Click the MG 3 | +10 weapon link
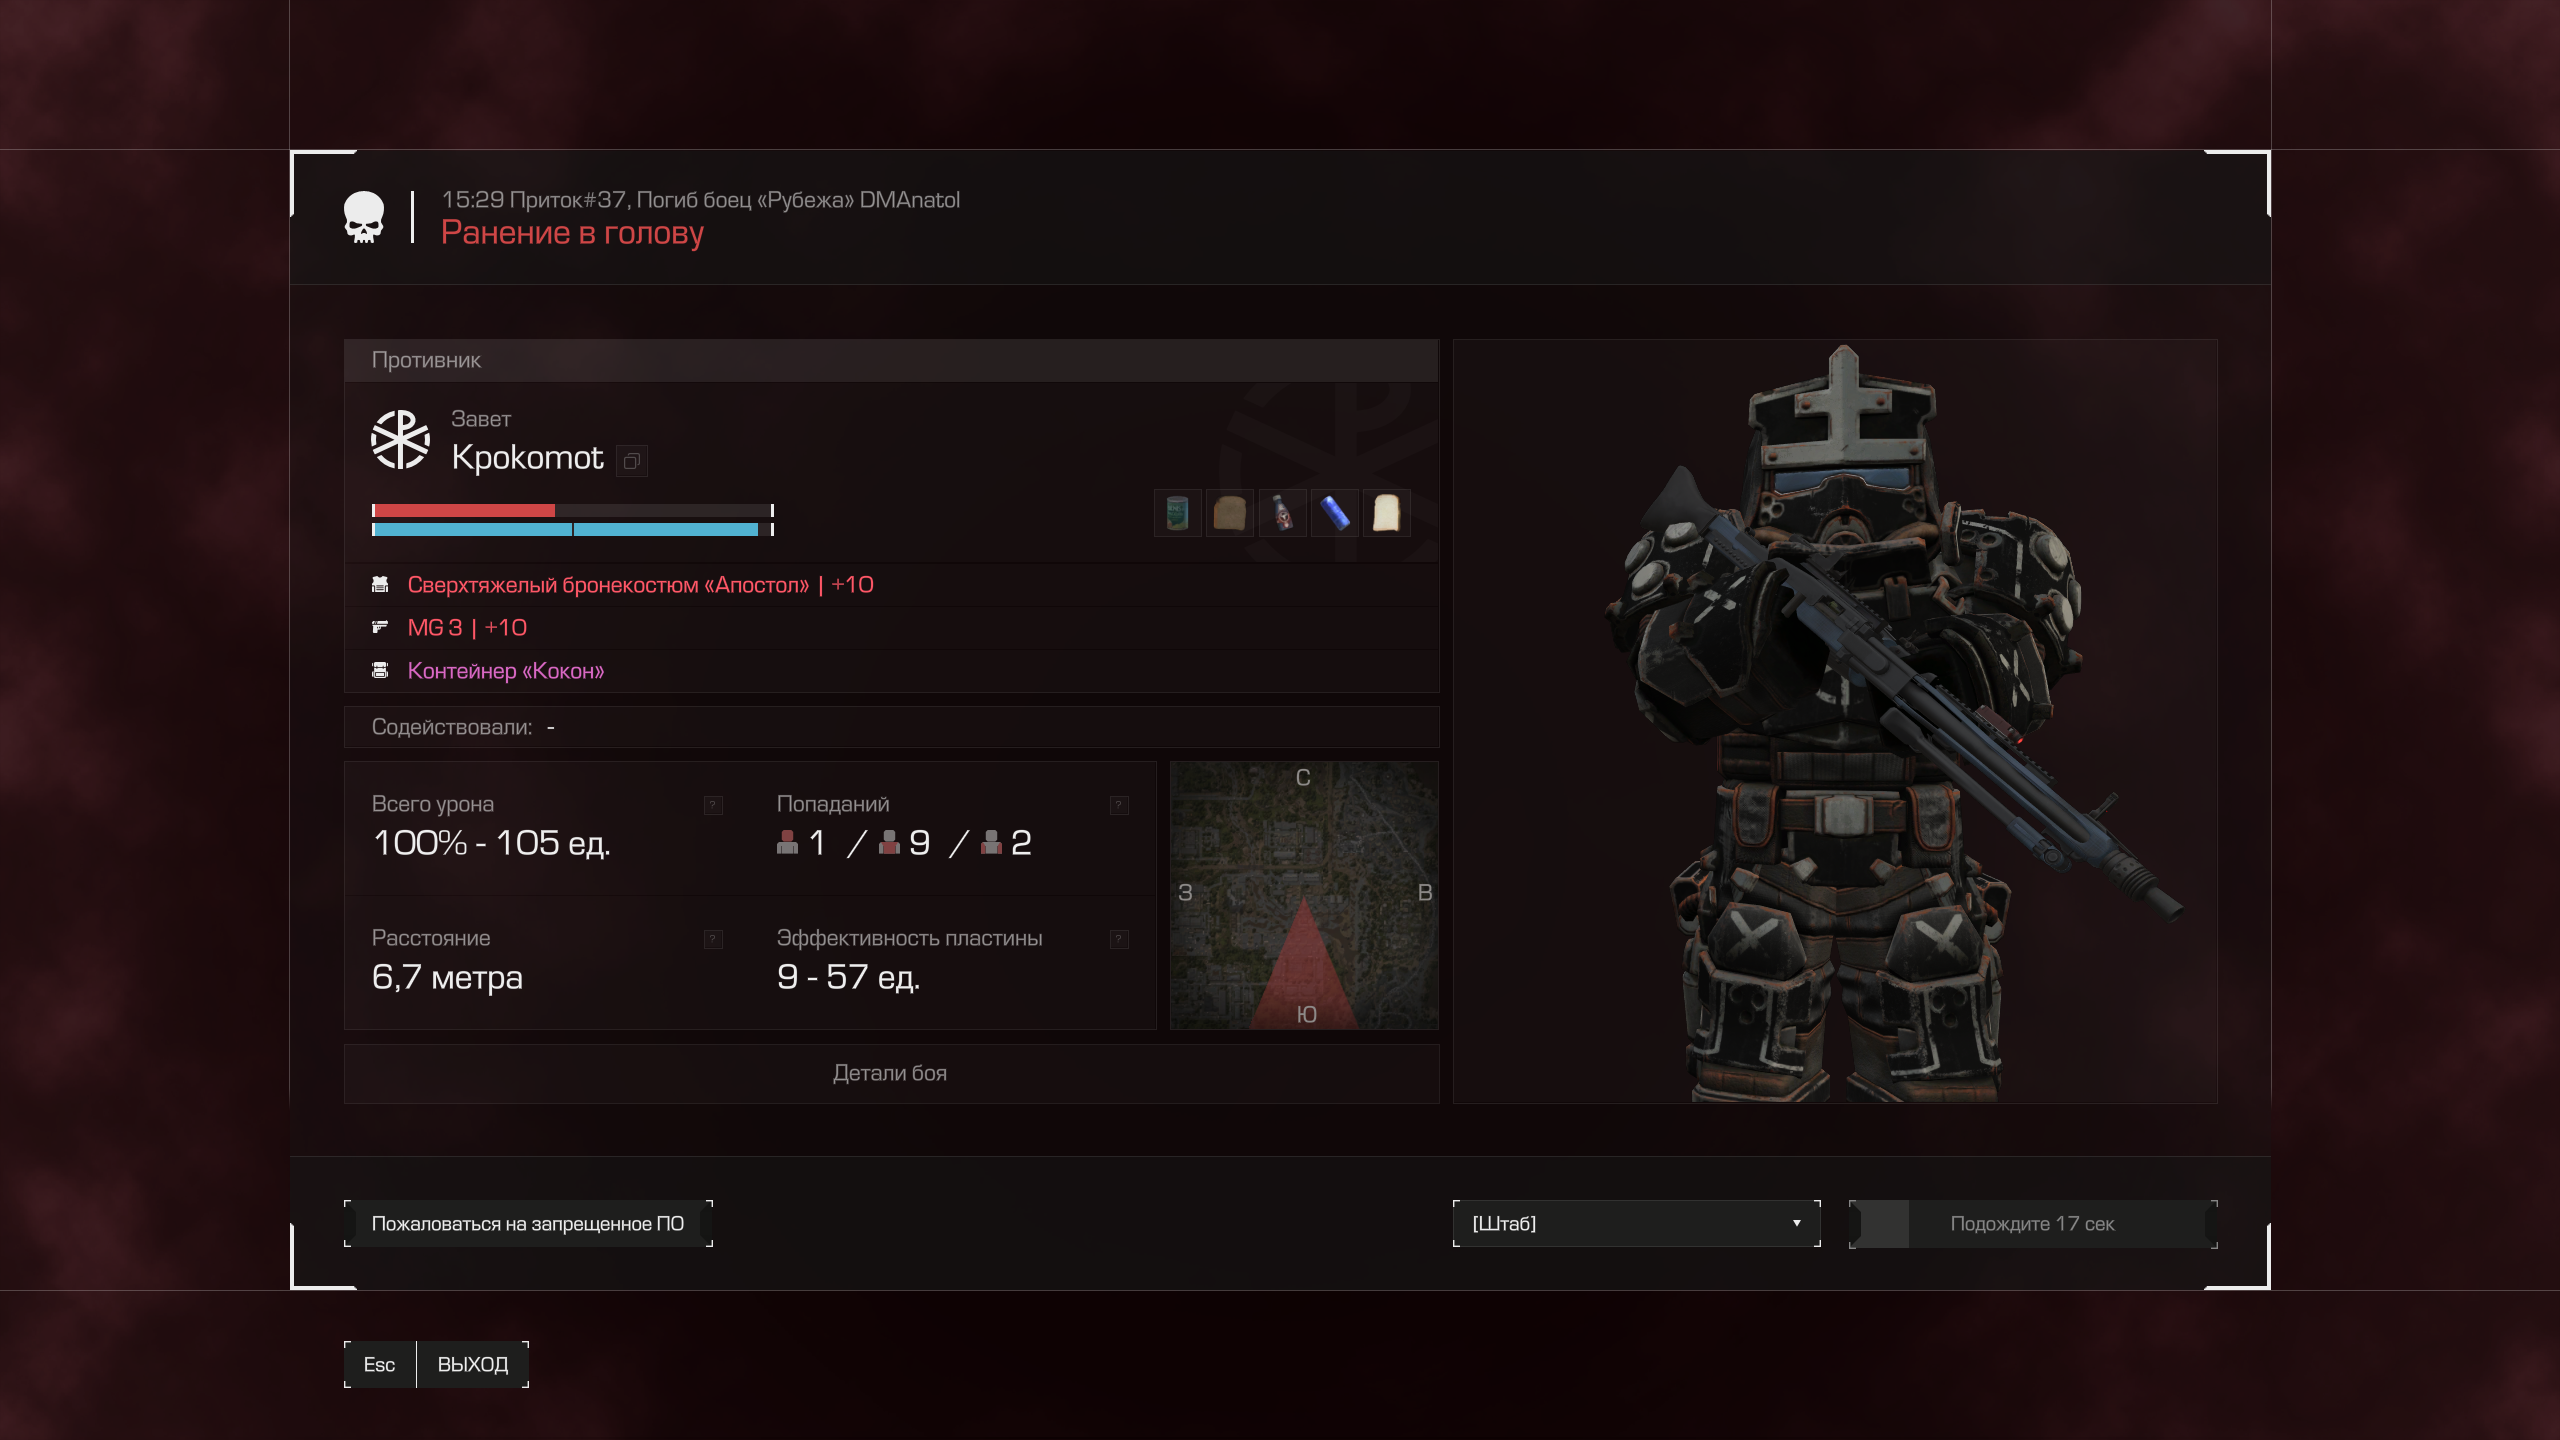2560x1440 pixels. [x=467, y=627]
